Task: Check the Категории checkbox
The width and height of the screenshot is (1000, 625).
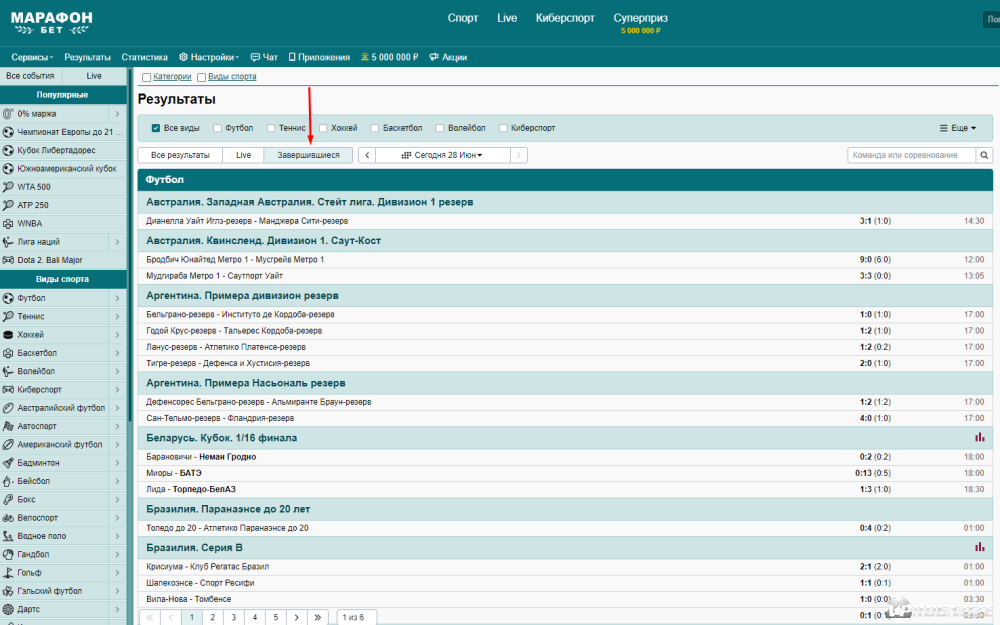Action: [147, 77]
